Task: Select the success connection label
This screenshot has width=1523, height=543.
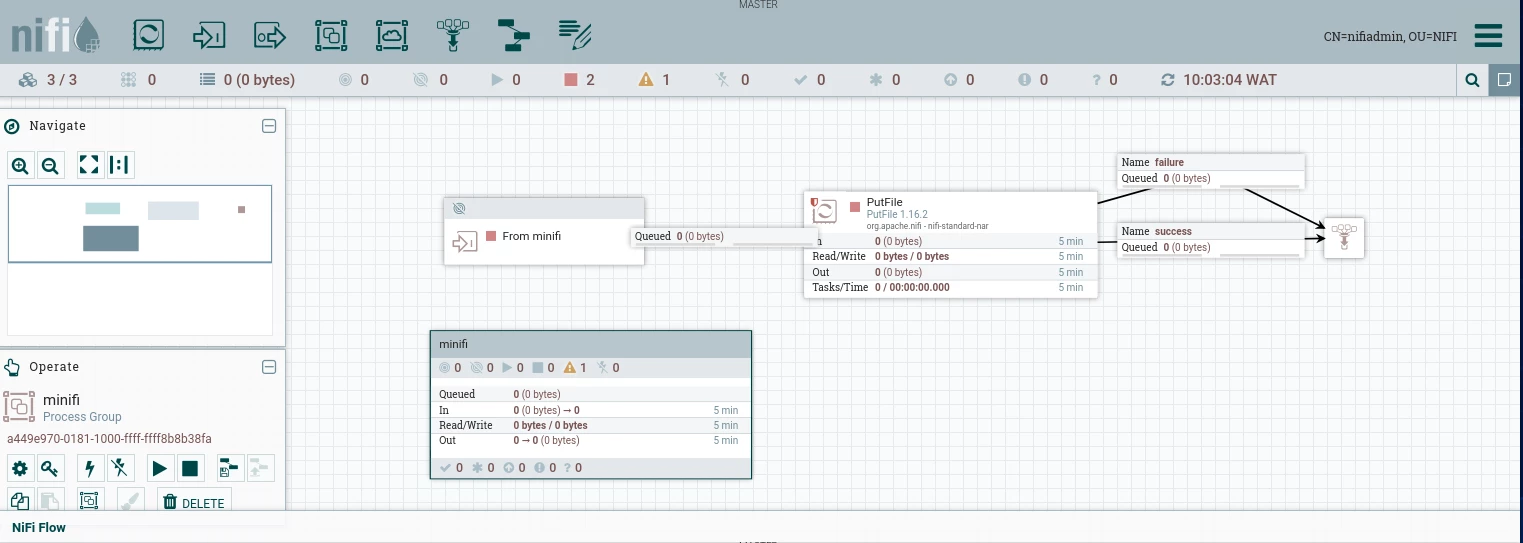Action: point(1210,239)
